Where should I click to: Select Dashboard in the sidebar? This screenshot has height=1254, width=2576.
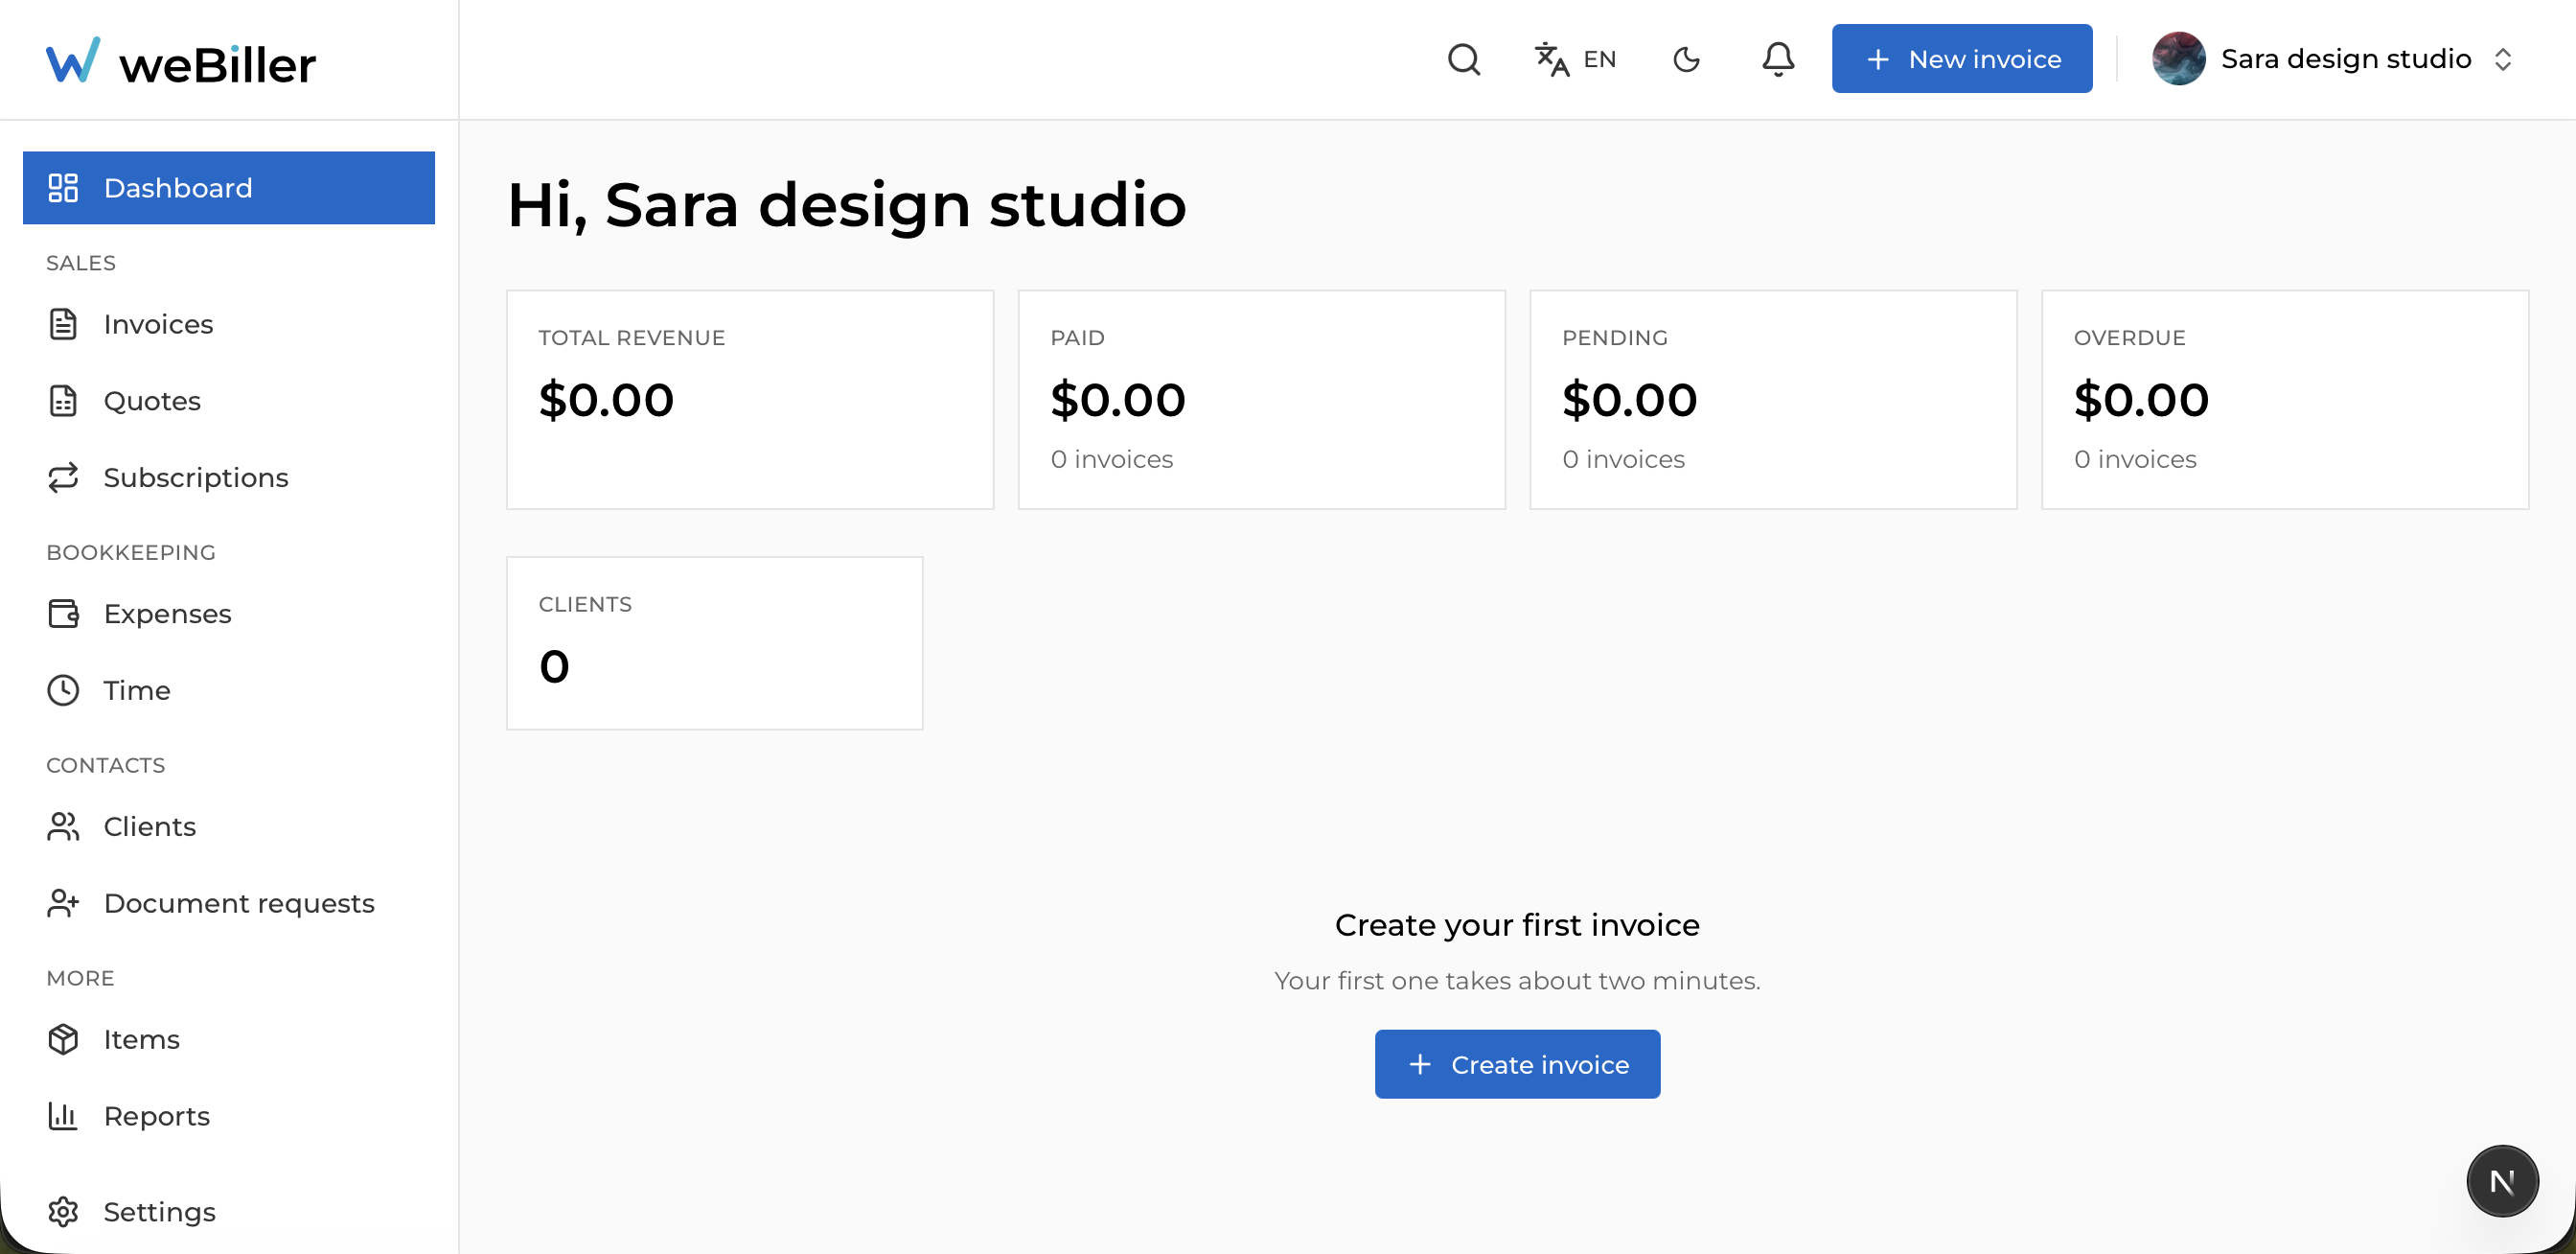point(229,188)
